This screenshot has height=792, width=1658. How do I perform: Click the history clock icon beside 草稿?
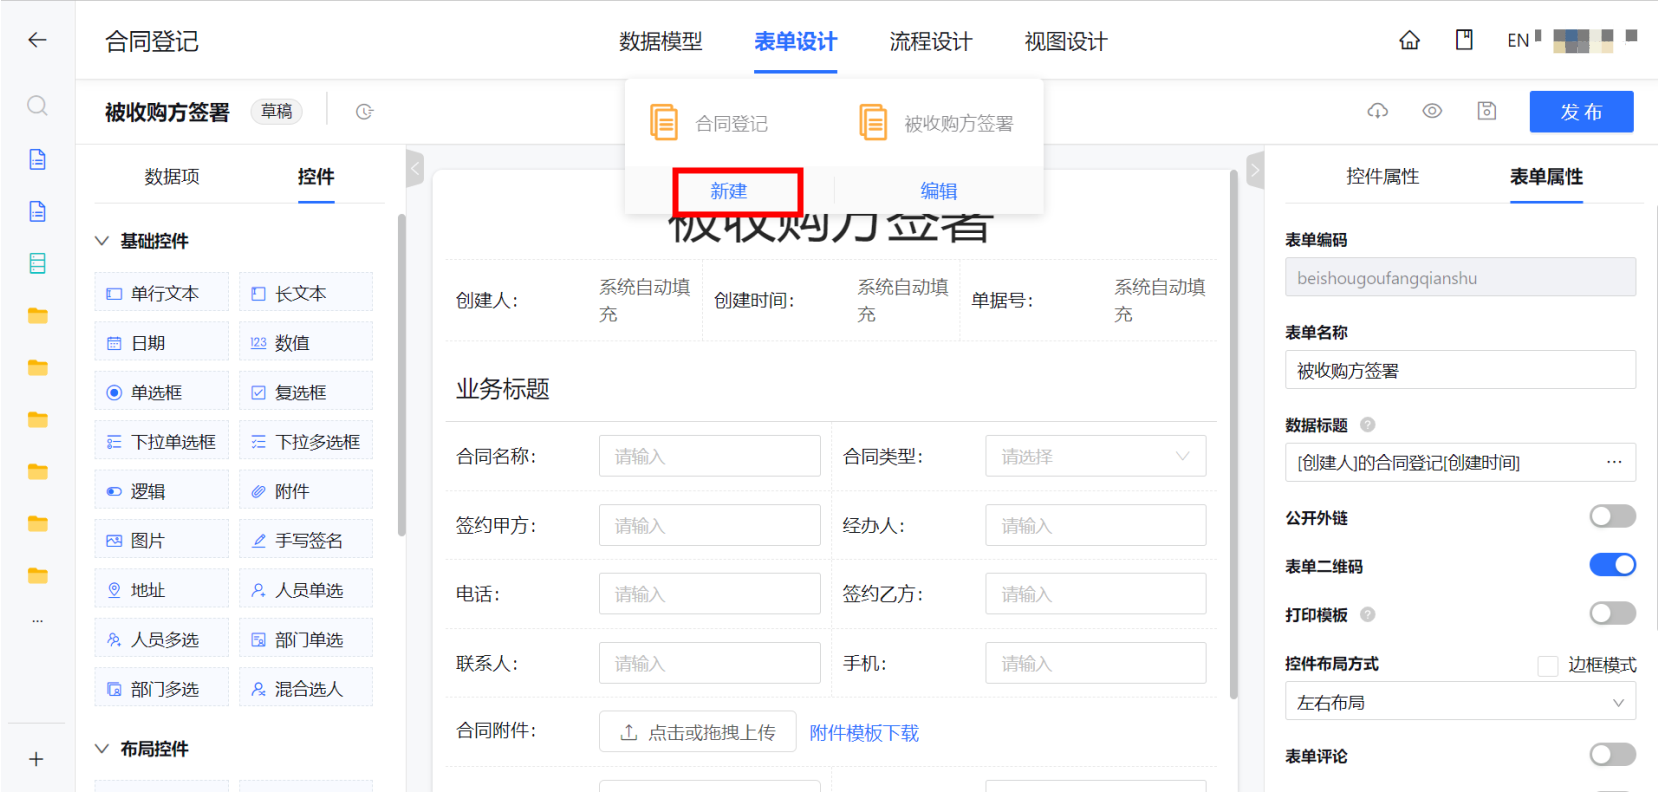point(364,112)
